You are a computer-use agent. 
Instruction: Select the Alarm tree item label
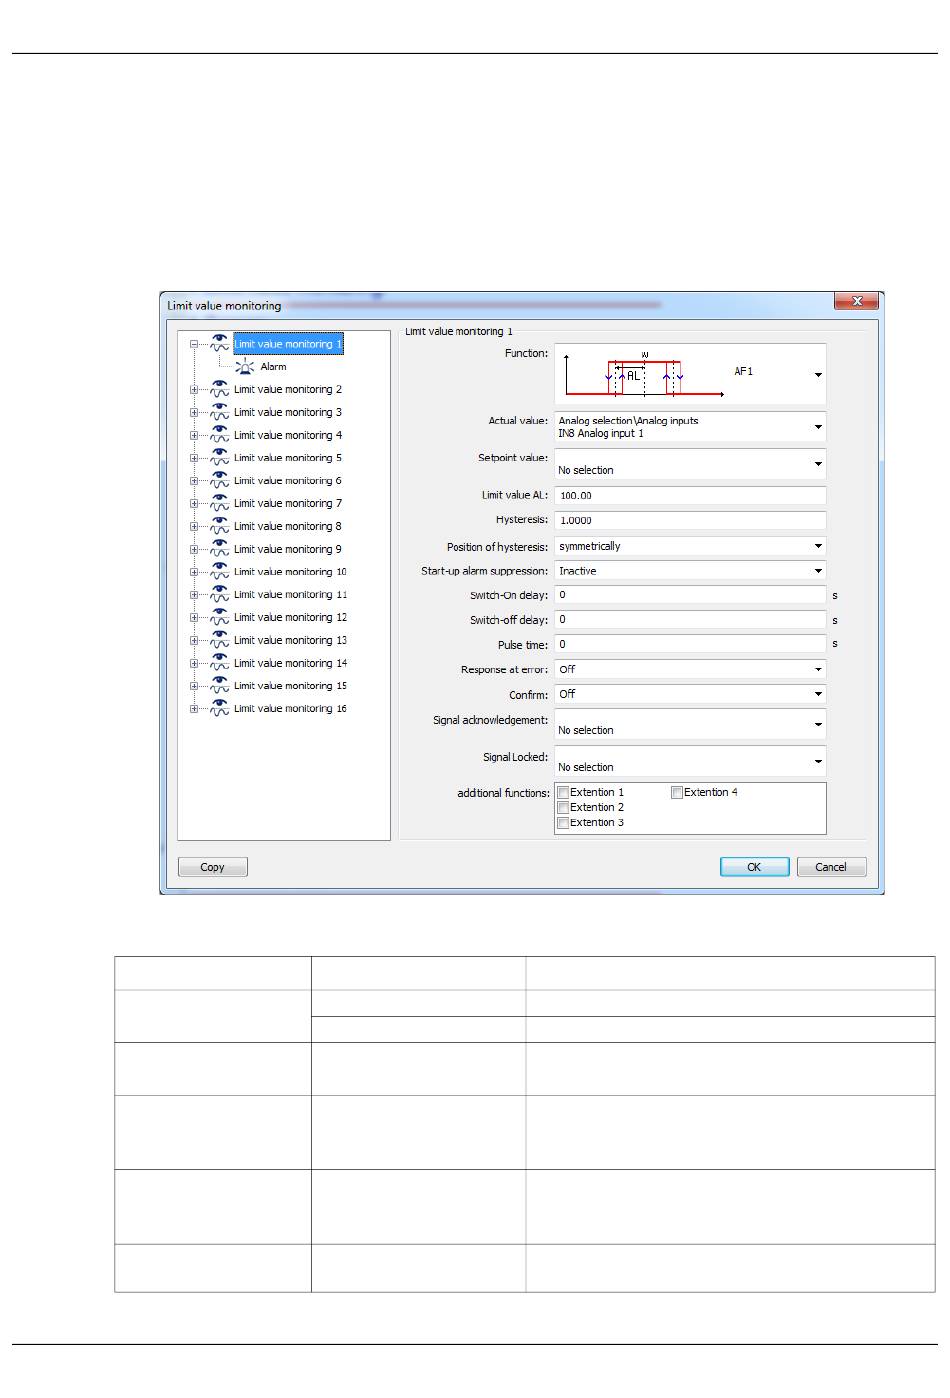pyautogui.click(x=273, y=367)
